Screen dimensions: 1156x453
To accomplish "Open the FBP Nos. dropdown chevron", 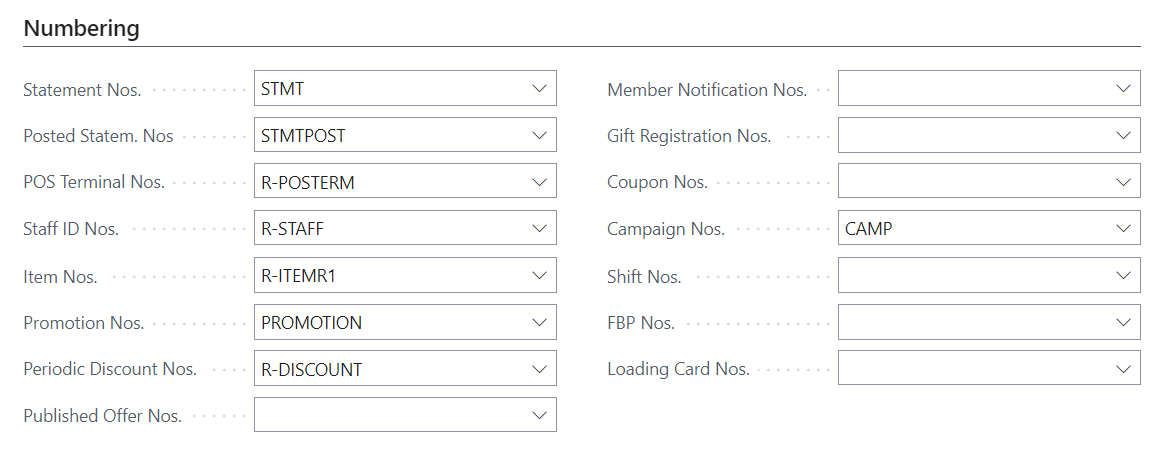I will (1123, 322).
